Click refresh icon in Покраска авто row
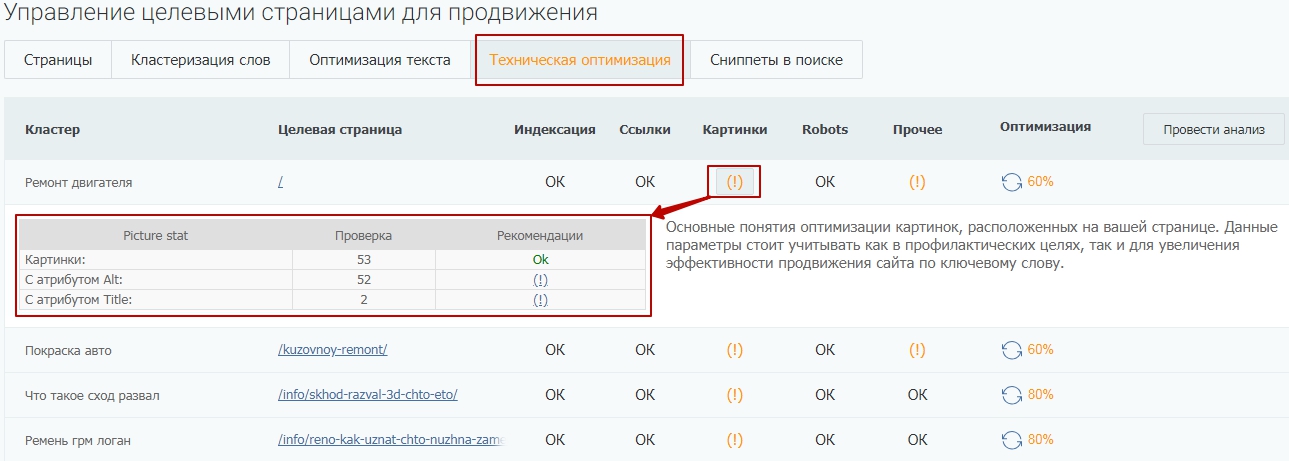 pyautogui.click(x=1012, y=350)
